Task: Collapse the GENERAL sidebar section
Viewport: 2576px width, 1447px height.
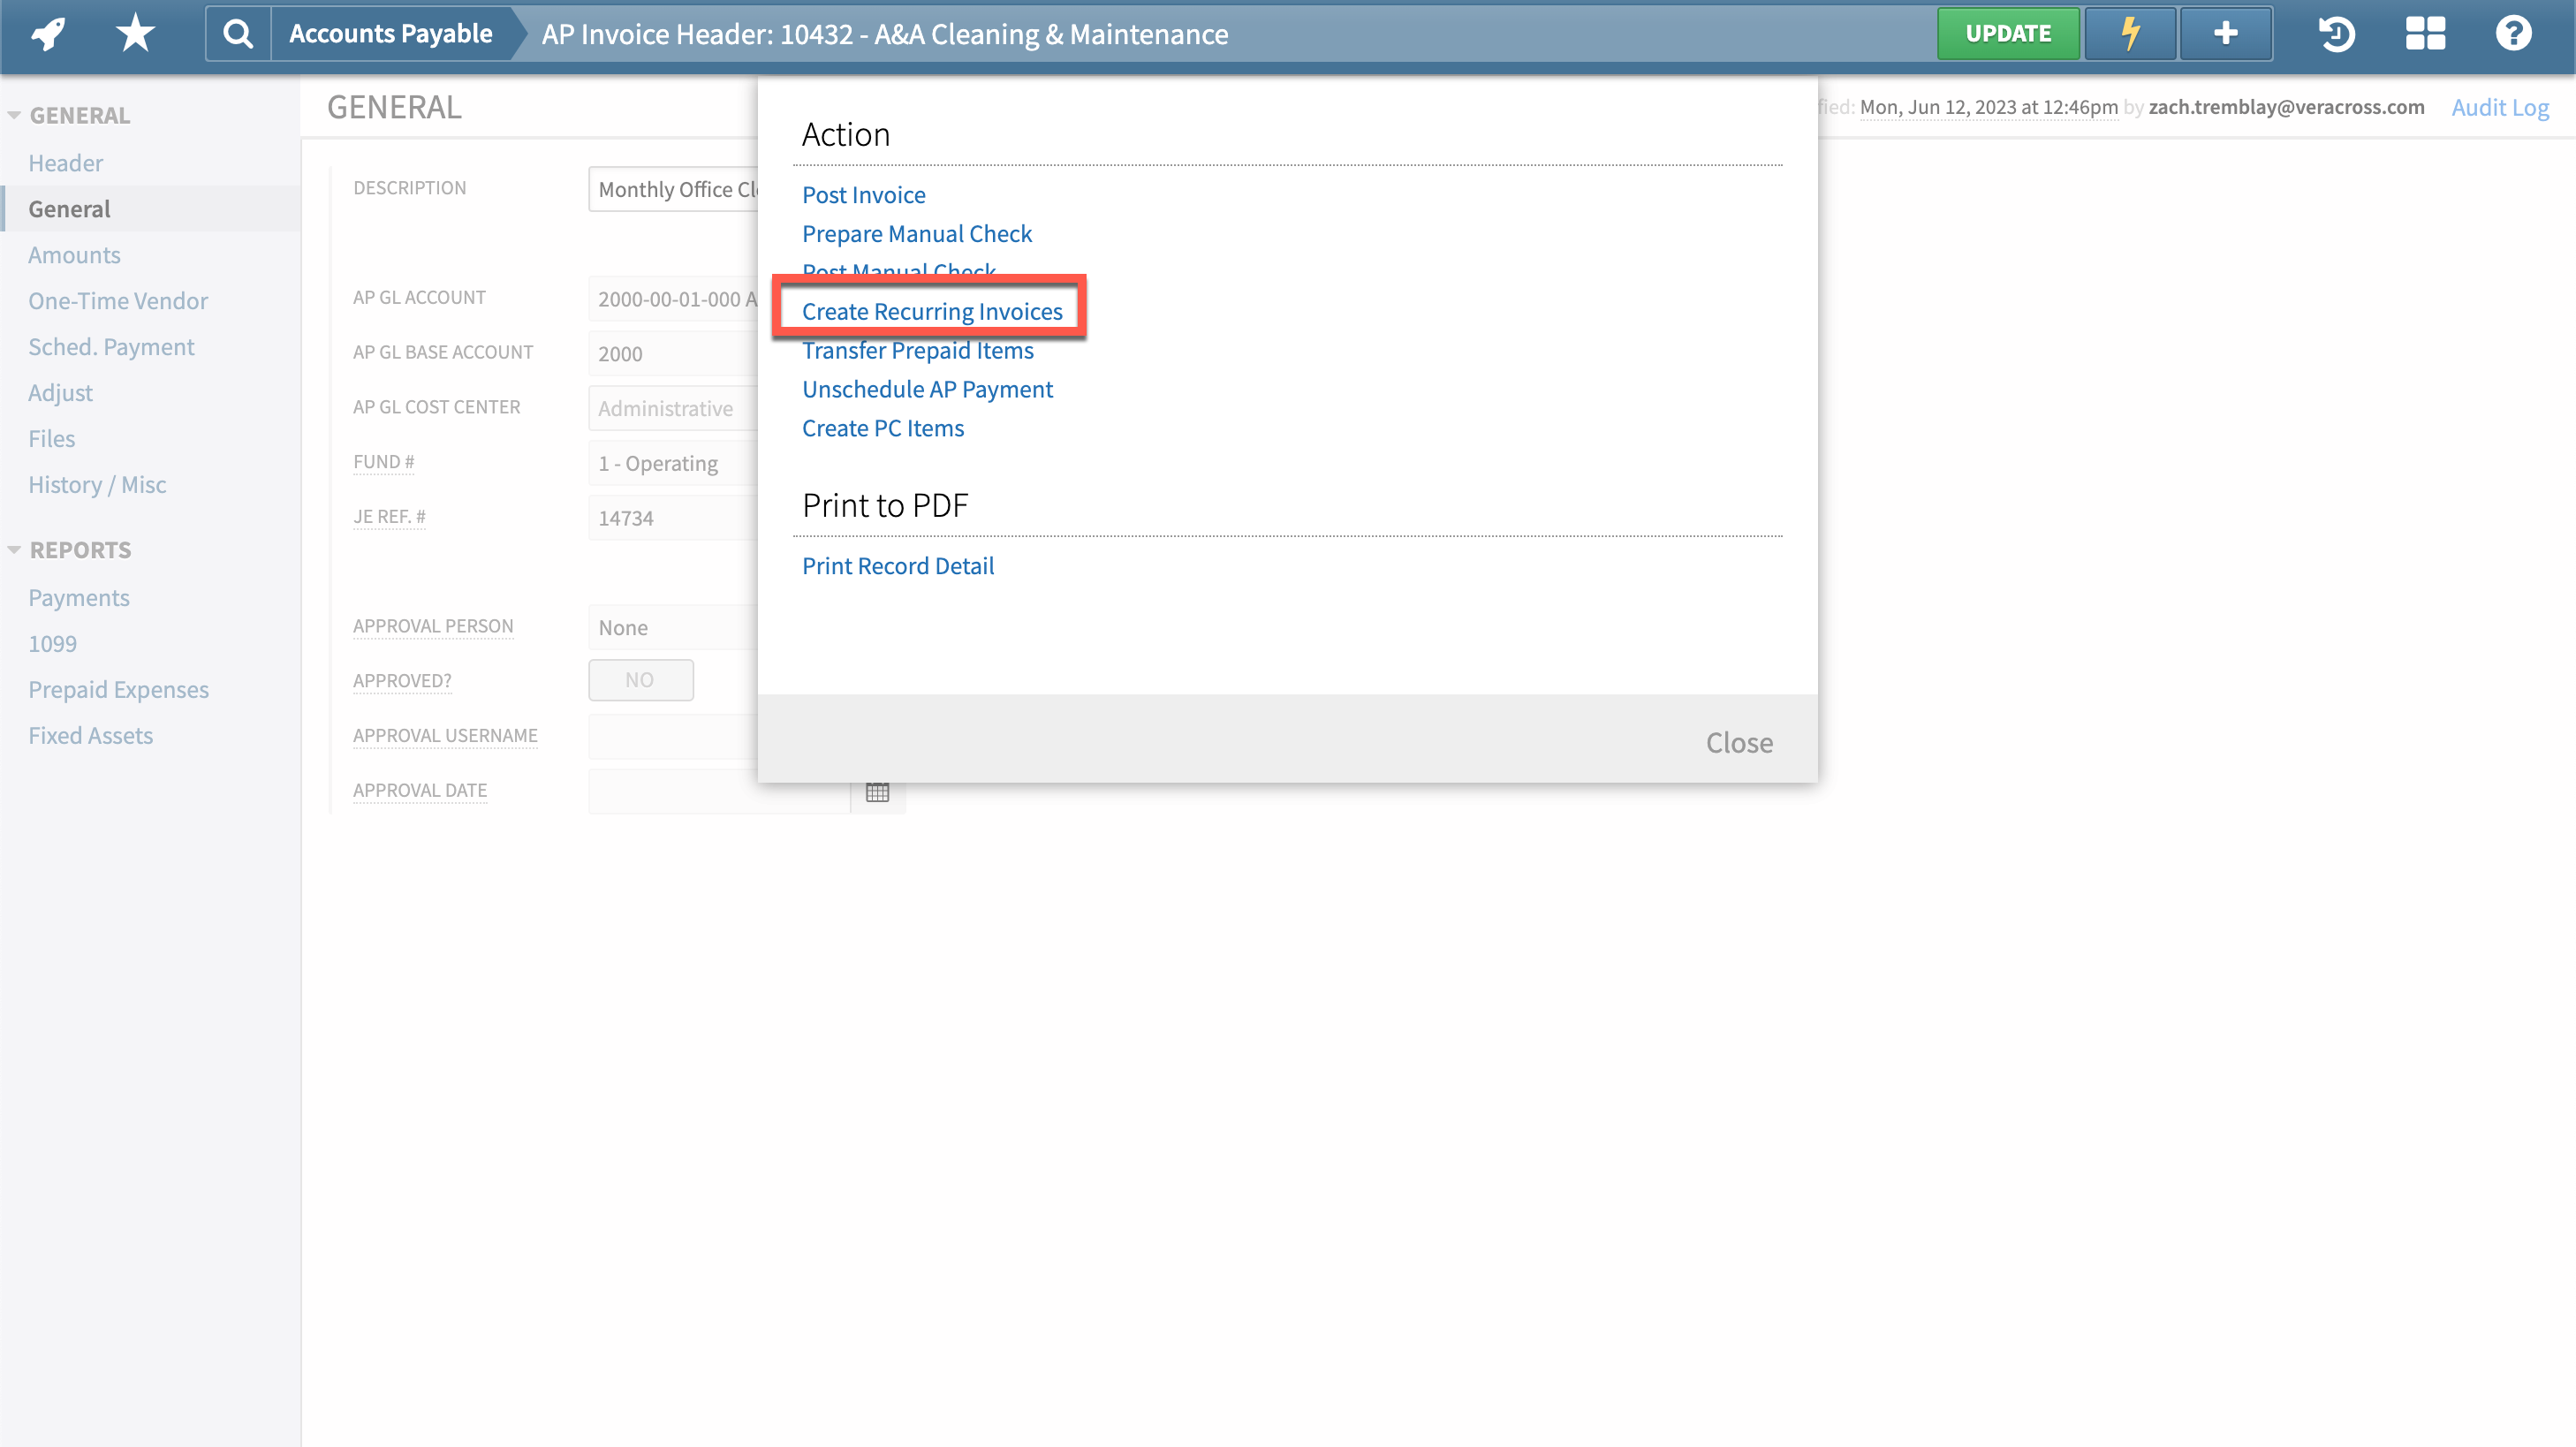Action: click(14, 113)
